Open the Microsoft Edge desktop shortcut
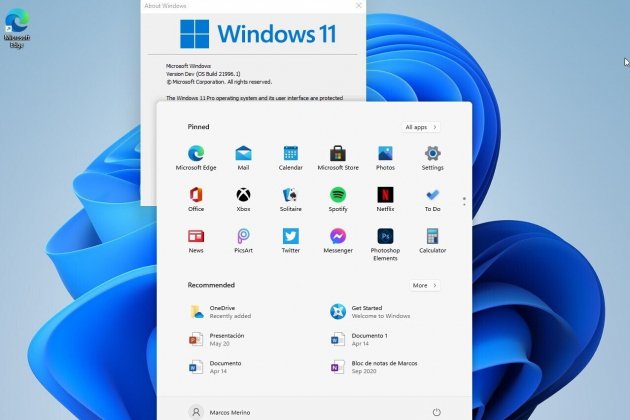630x420 pixels. point(17,29)
